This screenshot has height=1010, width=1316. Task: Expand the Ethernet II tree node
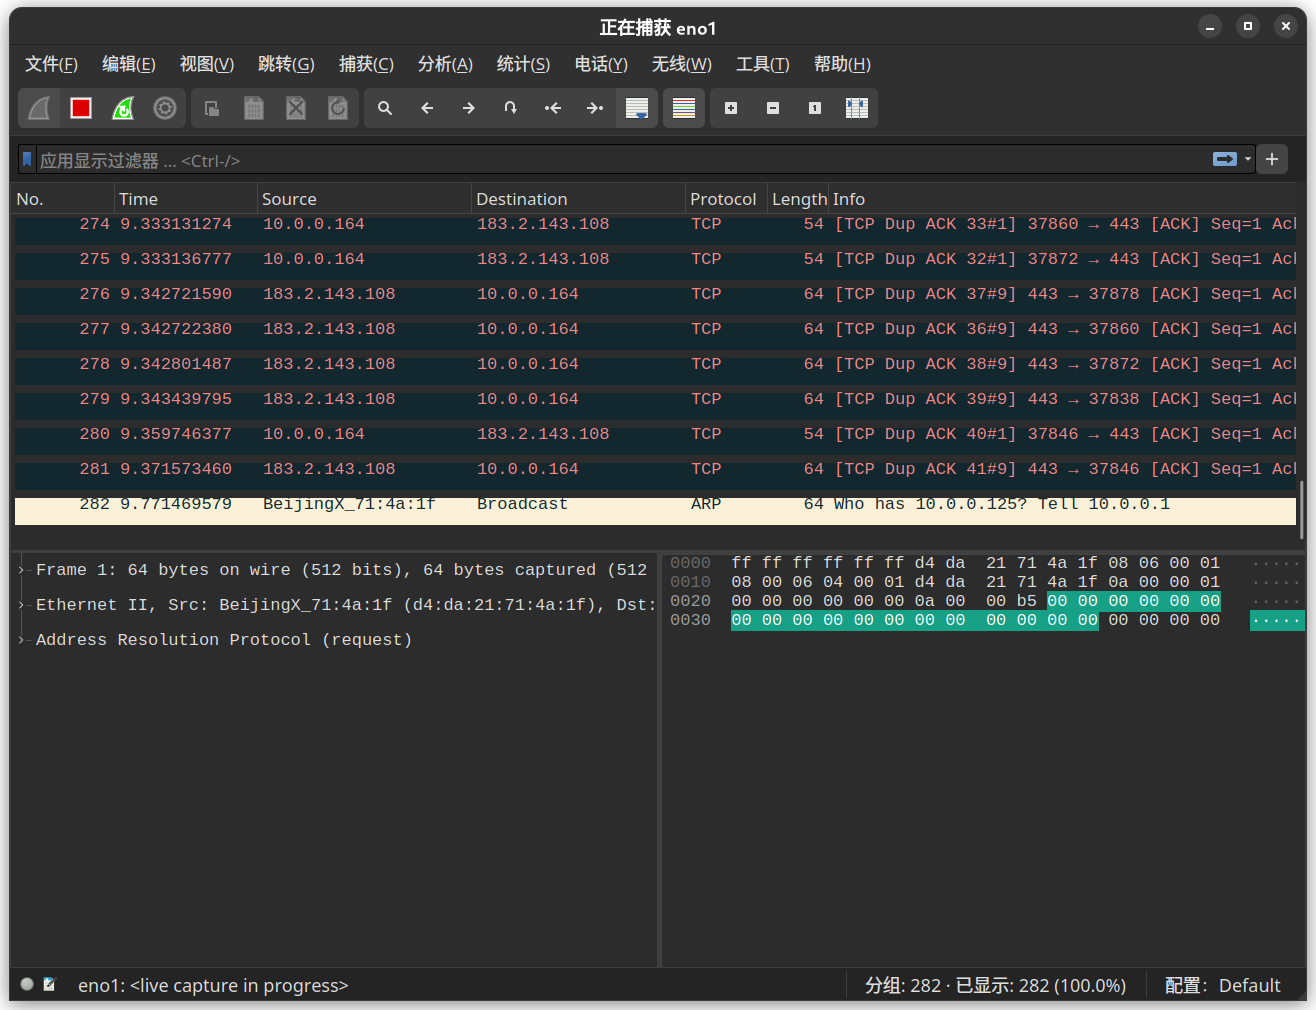click(21, 605)
